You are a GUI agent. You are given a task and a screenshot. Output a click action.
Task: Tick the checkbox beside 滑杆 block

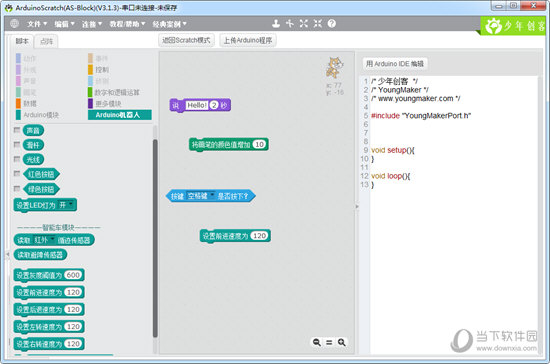[16, 144]
